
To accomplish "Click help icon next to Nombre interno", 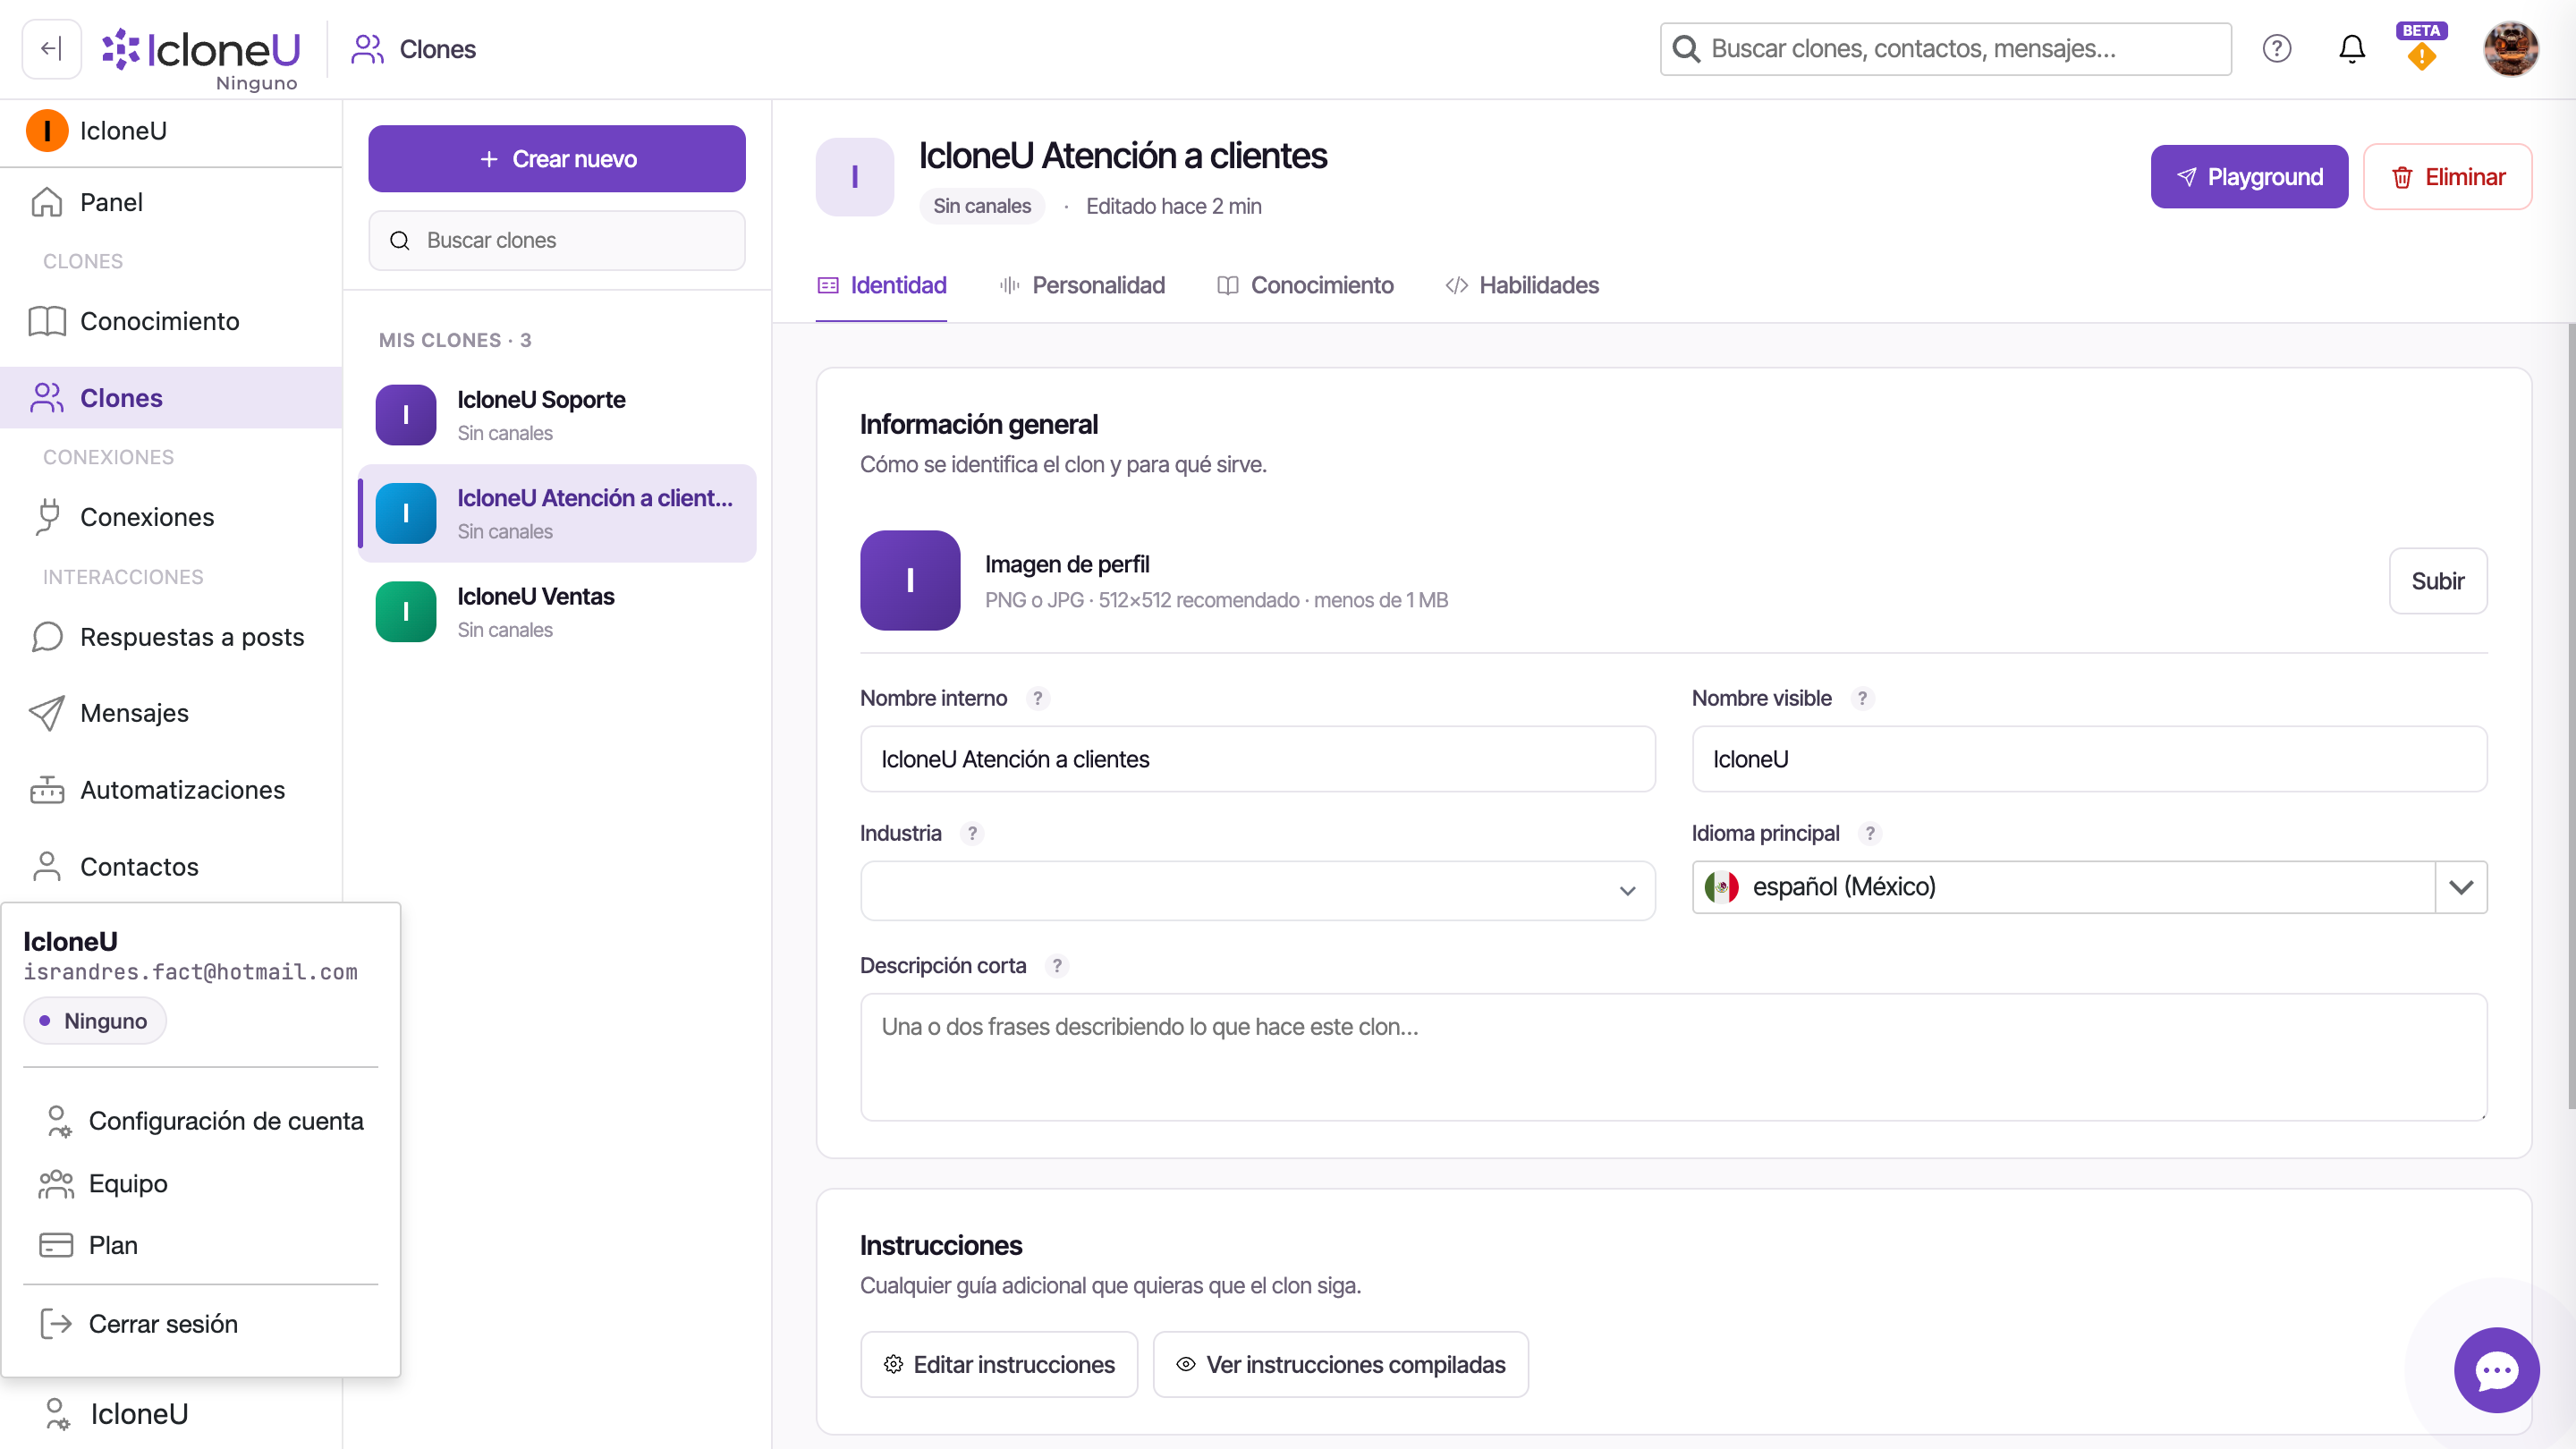I will [1038, 698].
